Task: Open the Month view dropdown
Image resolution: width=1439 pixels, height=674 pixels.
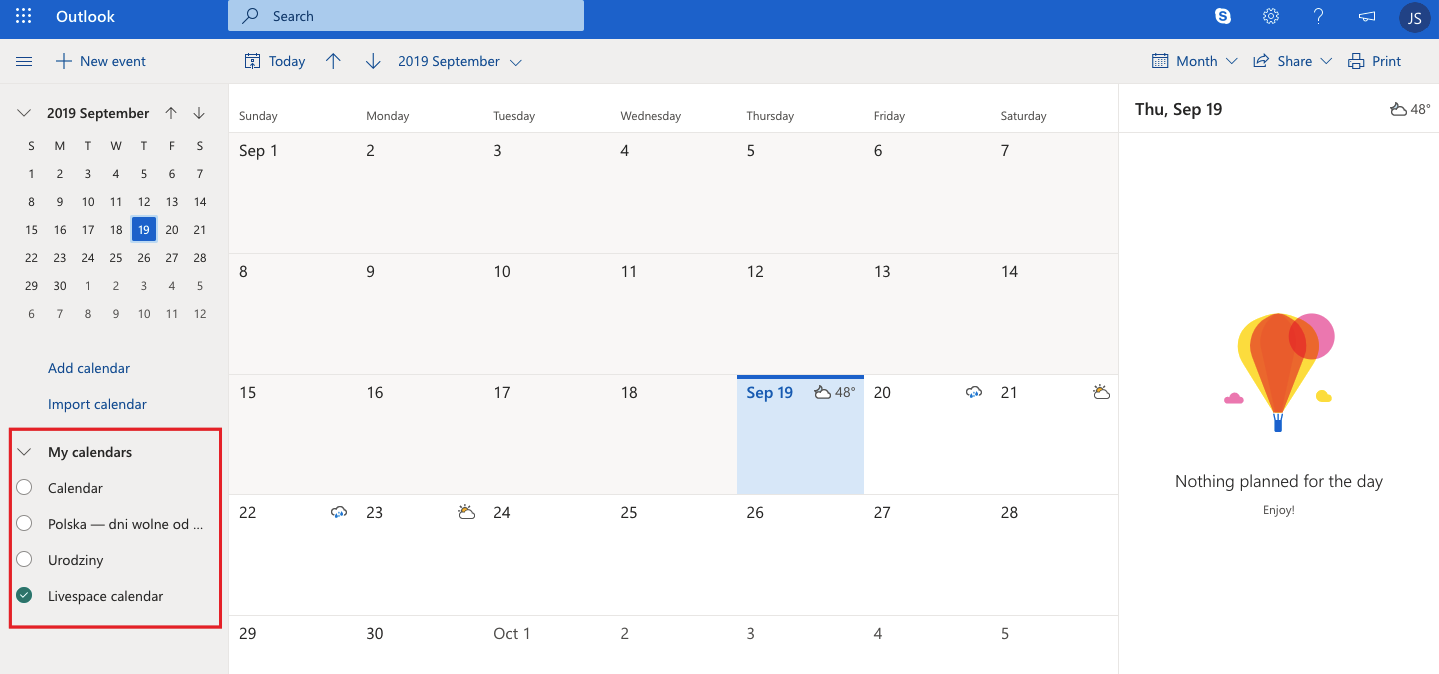Action: 1195,61
